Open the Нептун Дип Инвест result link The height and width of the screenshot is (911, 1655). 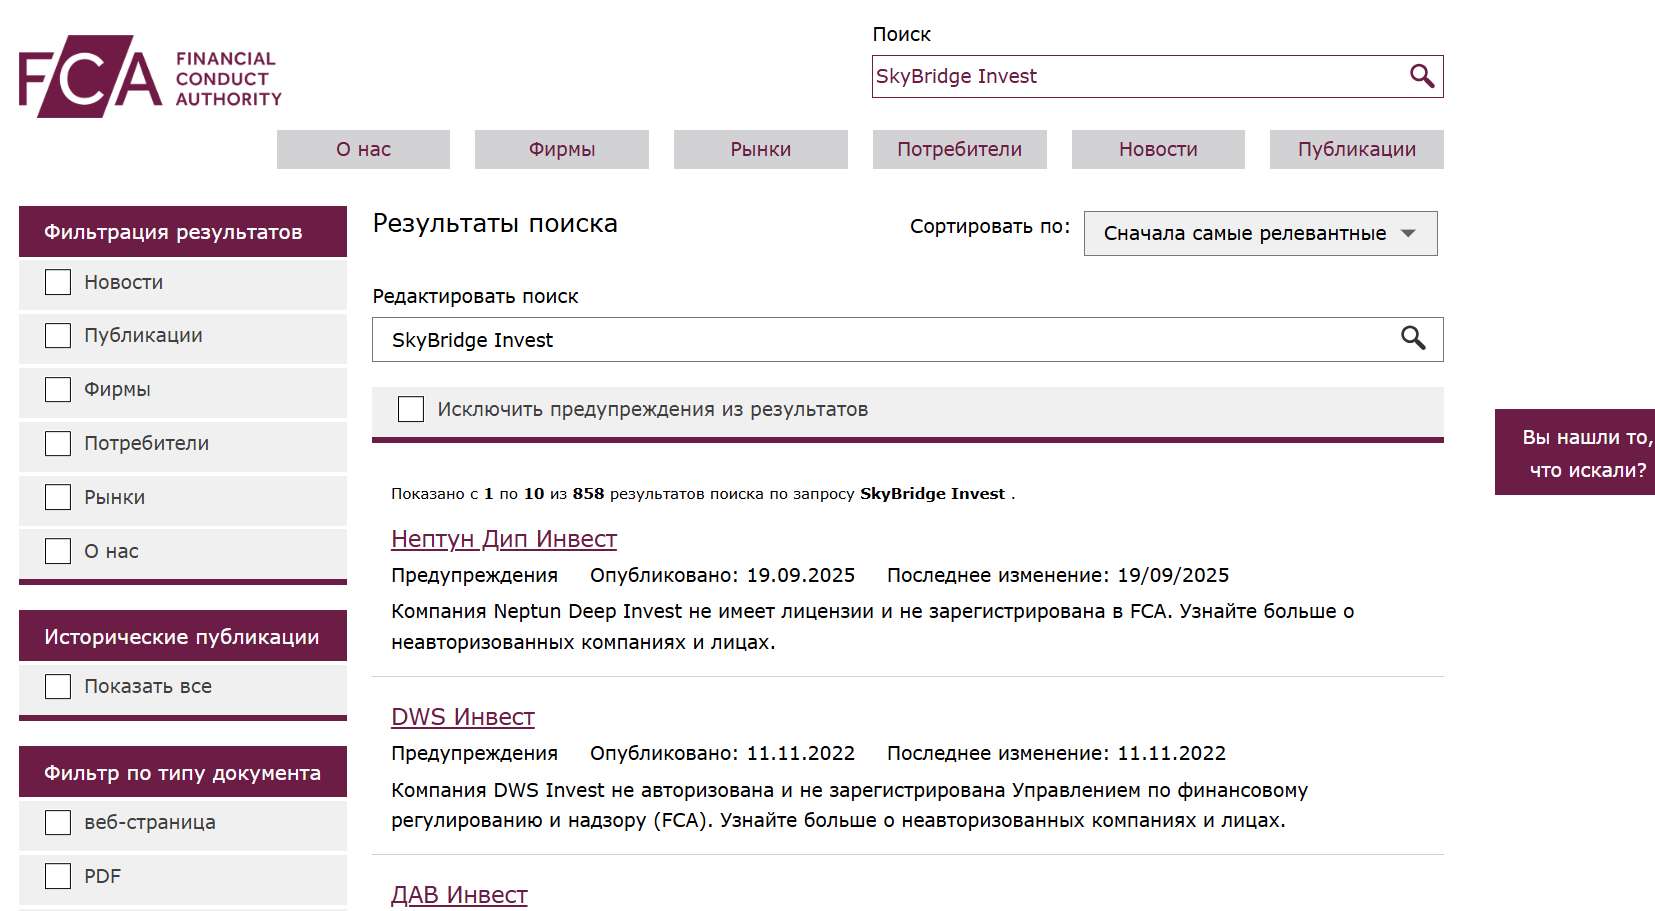tap(503, 539)
